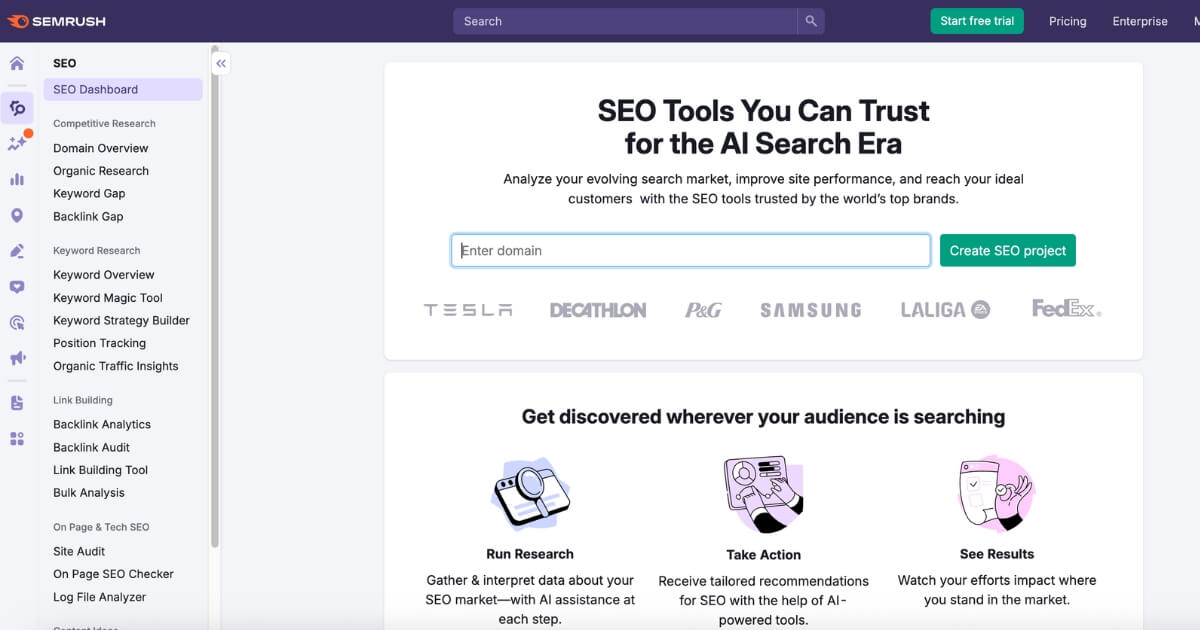The width and height of the screenshot is (1200, 630).
Task: Click the Social heart chat bubble icon
Action: (17, 287)
